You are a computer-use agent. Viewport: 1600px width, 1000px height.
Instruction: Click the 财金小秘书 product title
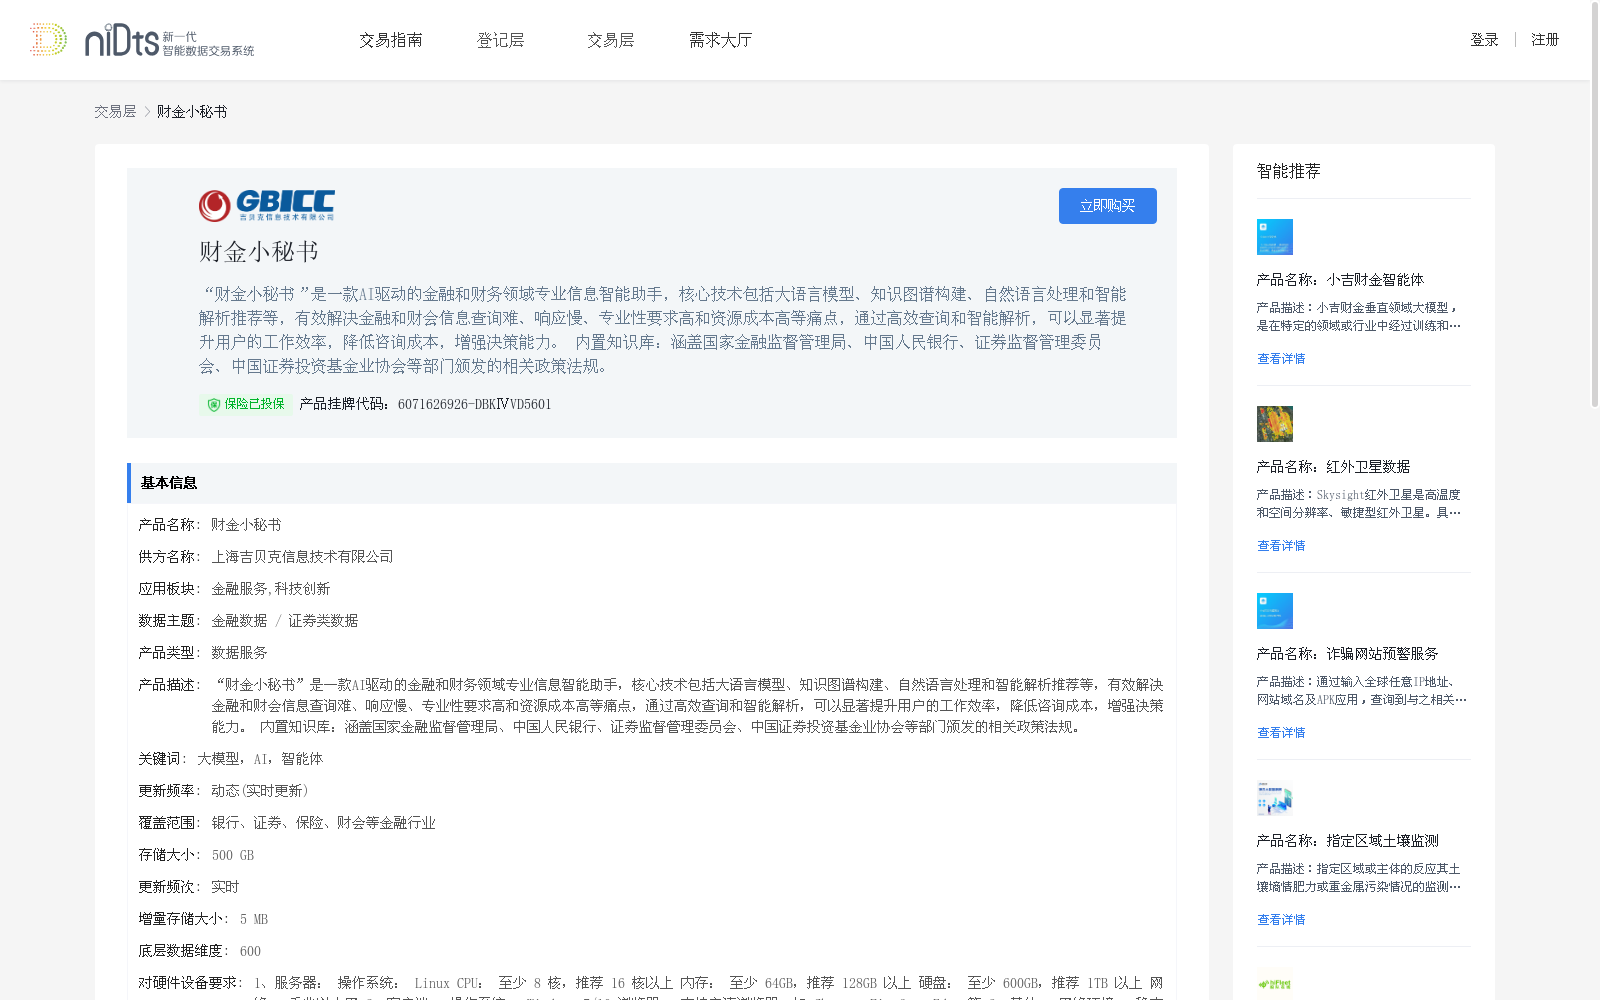tap(259, 252)
